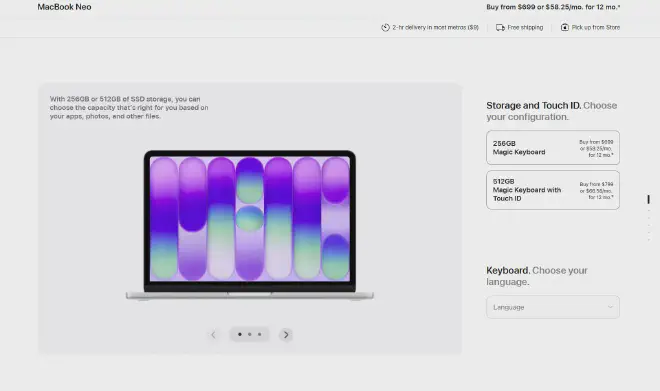Jump to the third gallery dot
Screen dimensions: 660x391
pyautogui.click(x=259, y=334)
